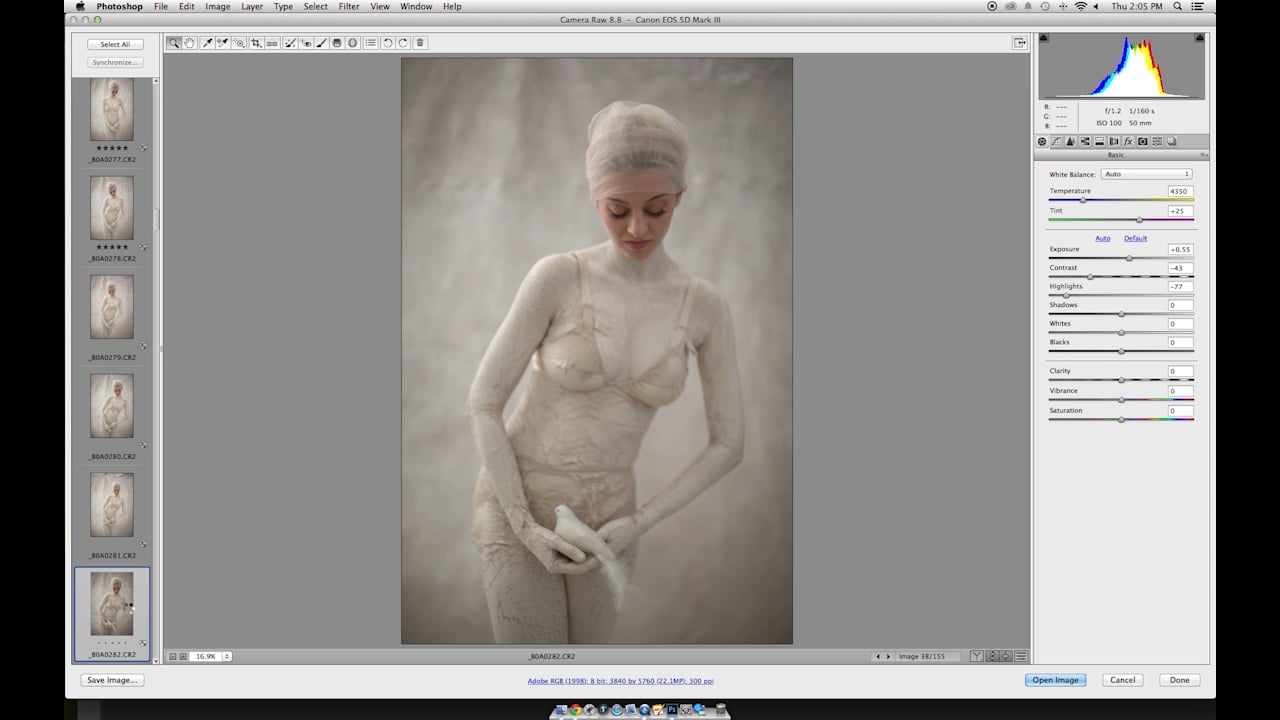Click the Select All button

click(115, 44)
